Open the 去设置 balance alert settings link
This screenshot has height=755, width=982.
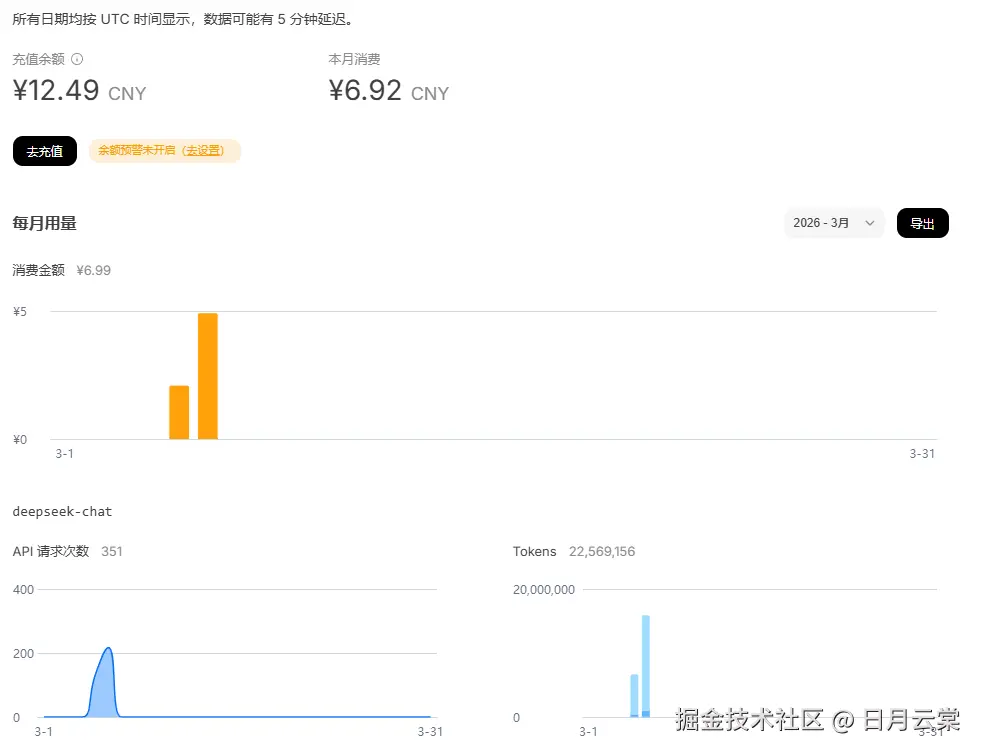tap(204, 150)
